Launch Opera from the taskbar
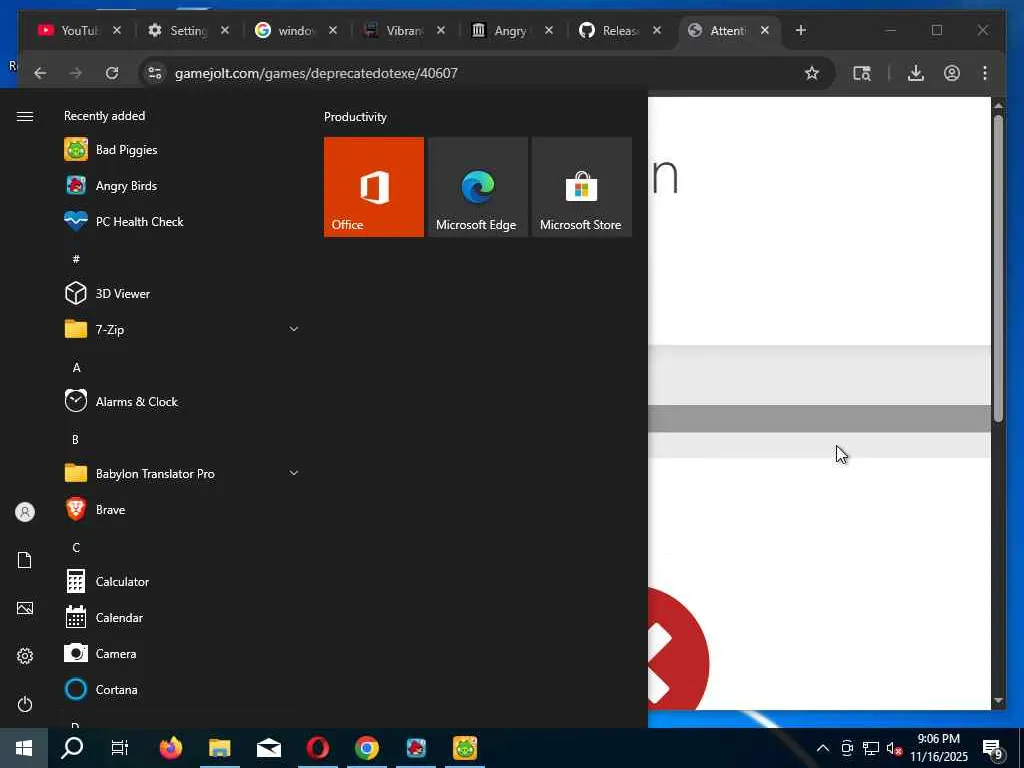This screenshot has width=1024, height=768. tap(317, 748)
